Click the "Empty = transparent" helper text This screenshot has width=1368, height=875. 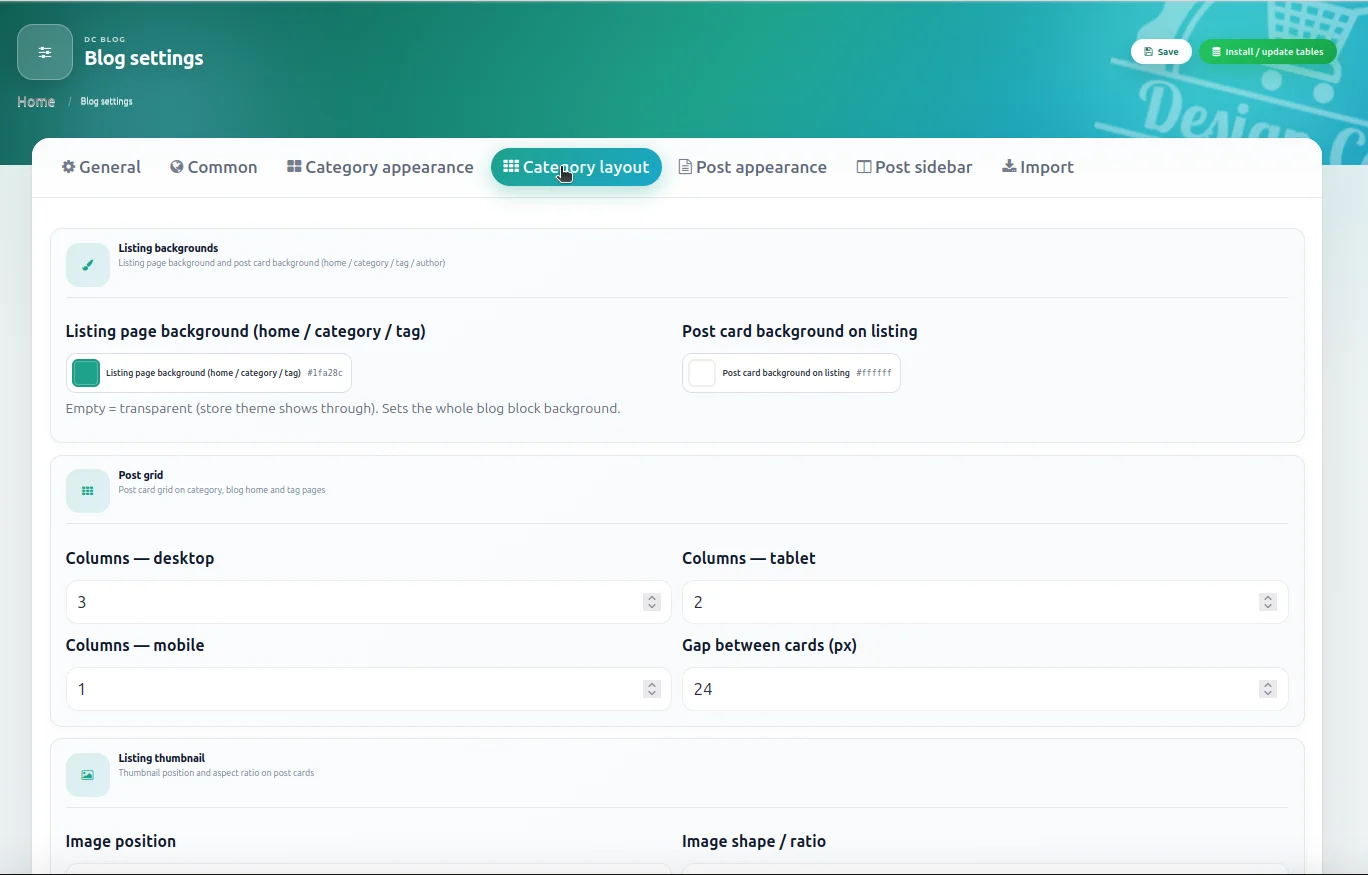[343, 408]
